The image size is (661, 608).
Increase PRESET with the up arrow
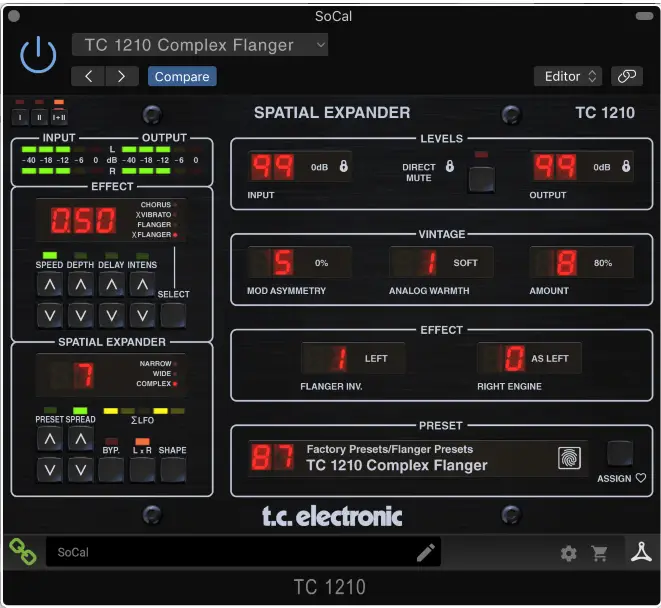tap(50, 440)
